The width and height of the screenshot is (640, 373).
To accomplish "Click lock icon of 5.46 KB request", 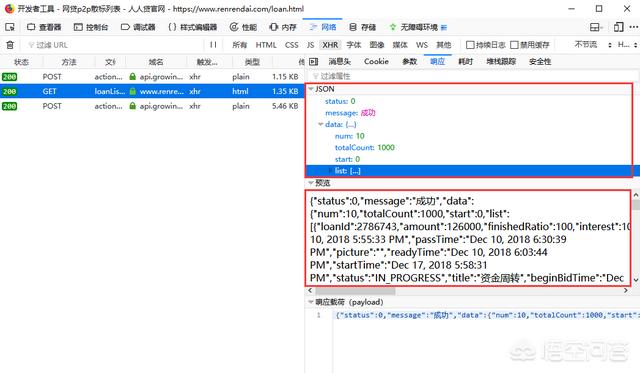I will (132, 106).
